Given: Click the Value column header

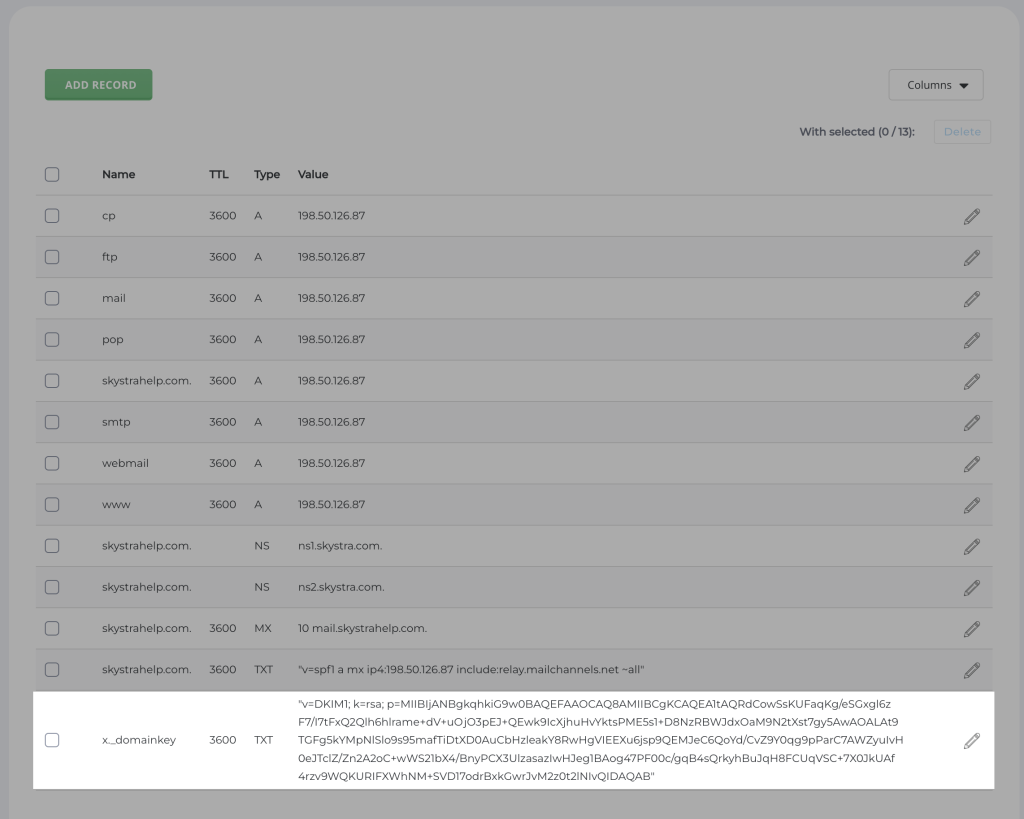Looking at the screenshot, I should click(x=313, y=174).
